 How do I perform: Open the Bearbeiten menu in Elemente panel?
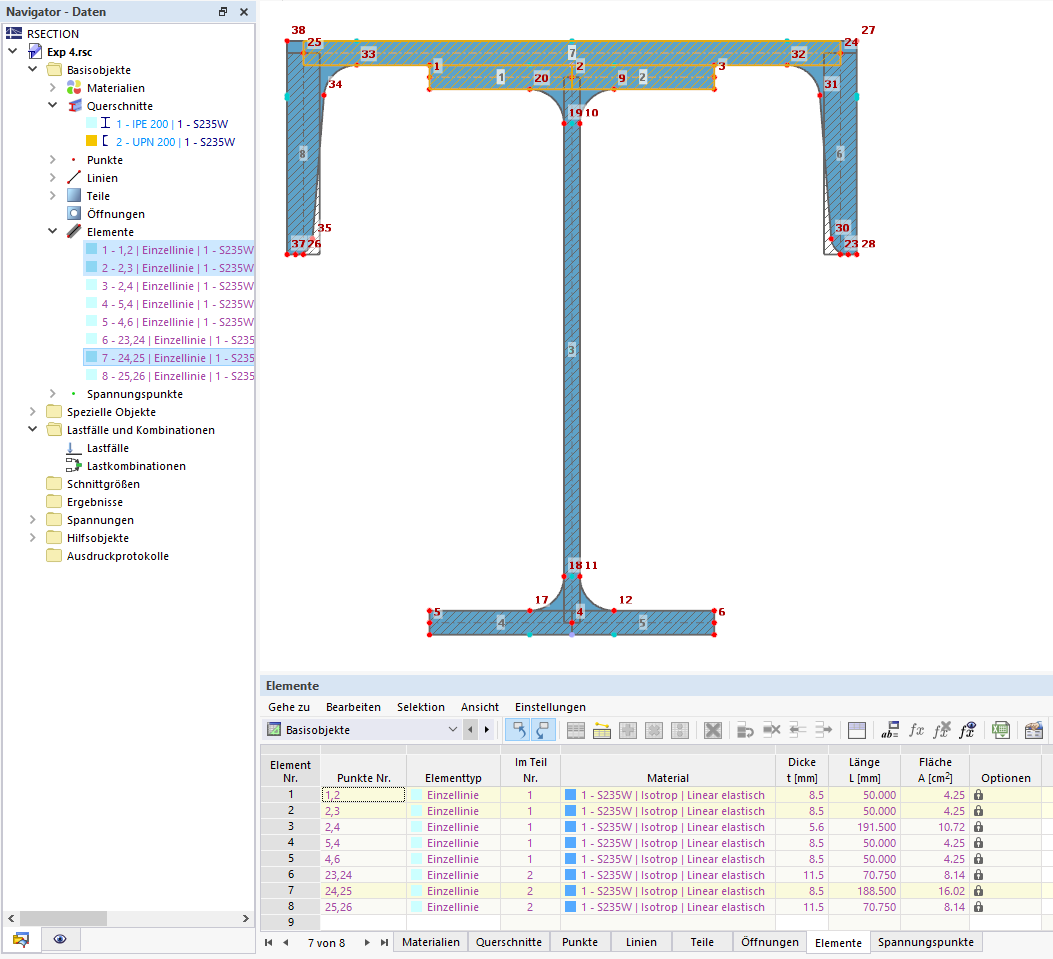(353, 707)
